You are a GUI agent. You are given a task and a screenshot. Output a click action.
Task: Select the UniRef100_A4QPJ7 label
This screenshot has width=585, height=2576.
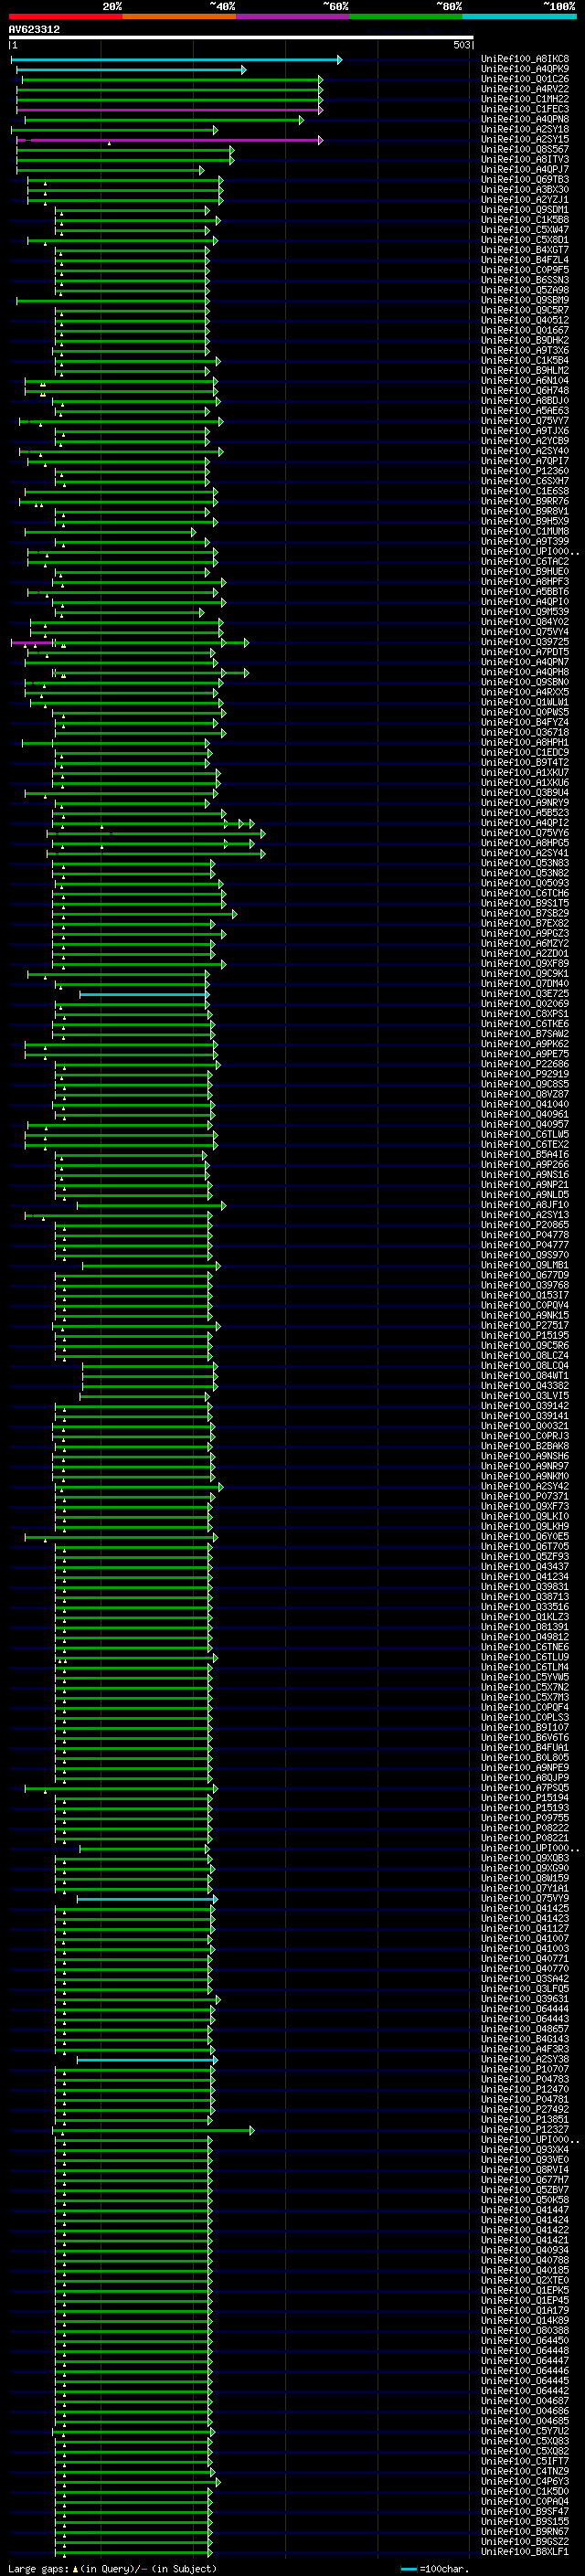coord(525,169)
